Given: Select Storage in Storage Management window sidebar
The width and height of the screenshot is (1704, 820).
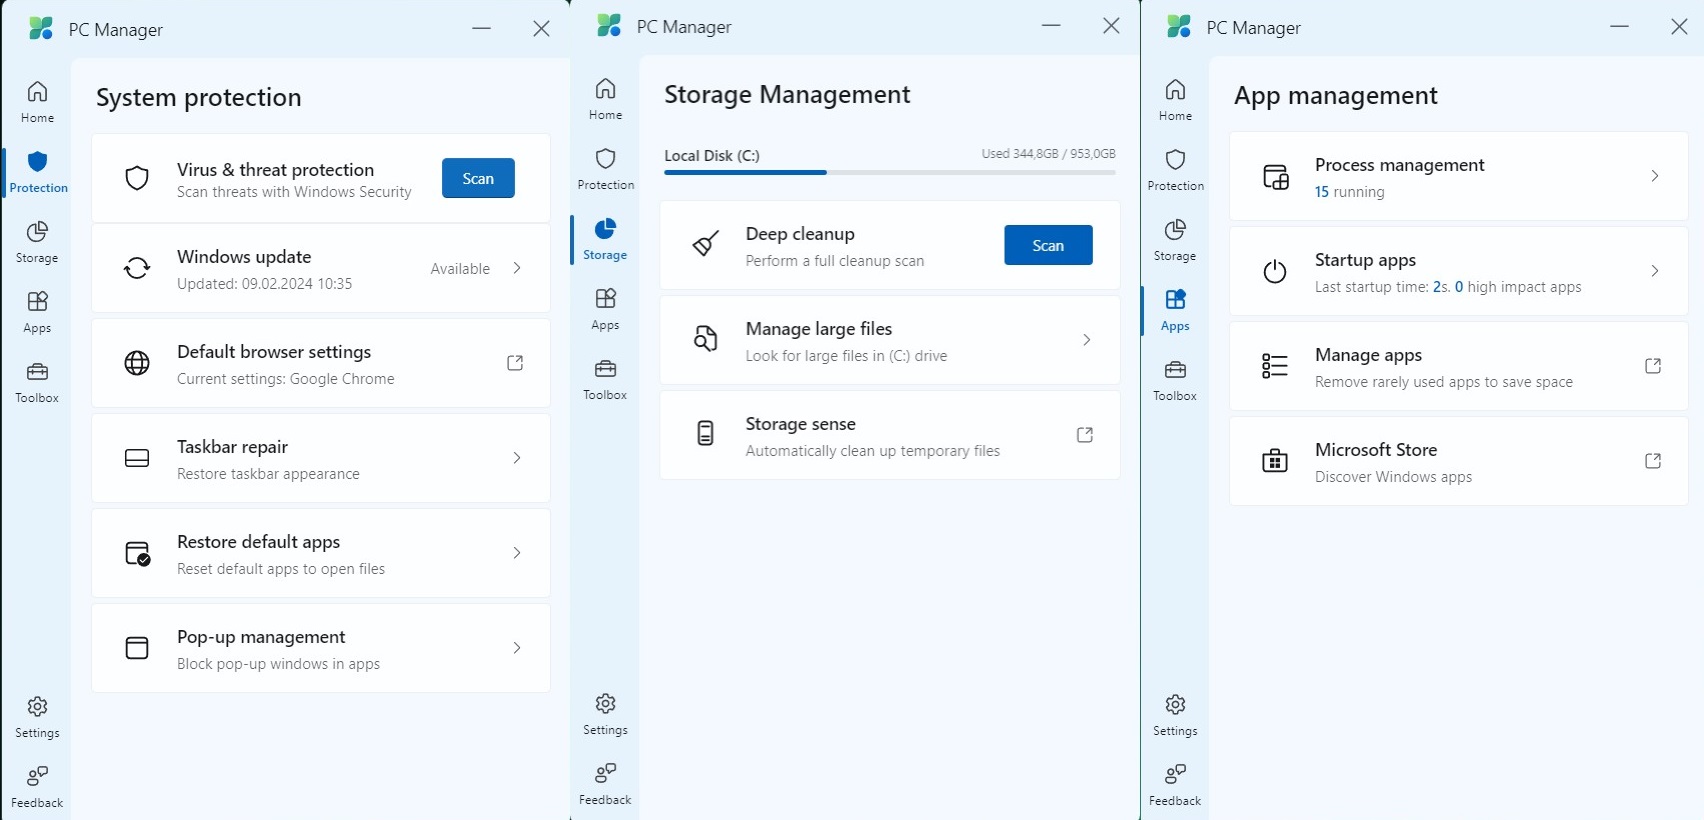Looking at the screenshot, I should pyautogui.click(x=605, y=239).
